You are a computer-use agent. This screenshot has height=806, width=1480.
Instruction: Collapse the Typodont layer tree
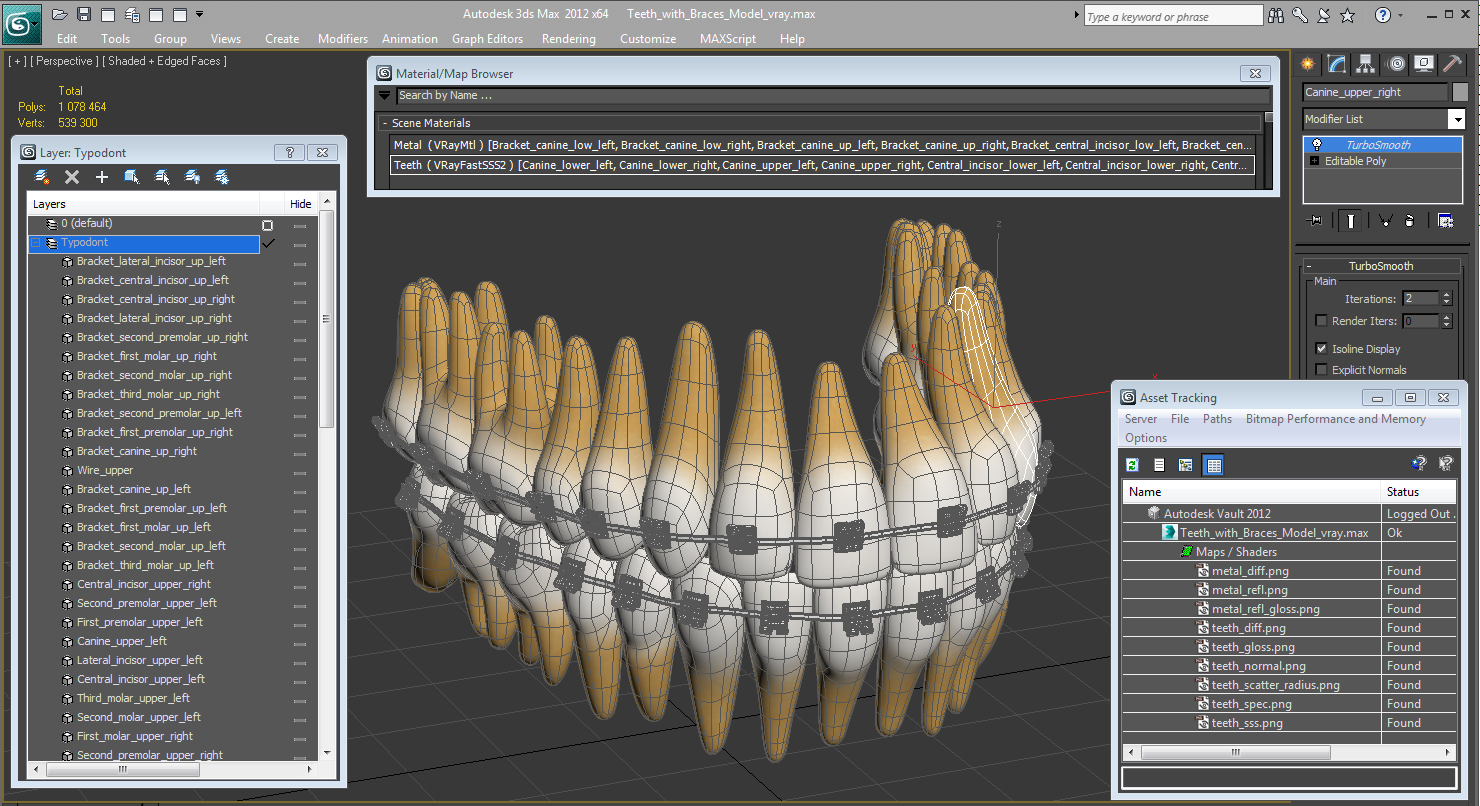36,243
